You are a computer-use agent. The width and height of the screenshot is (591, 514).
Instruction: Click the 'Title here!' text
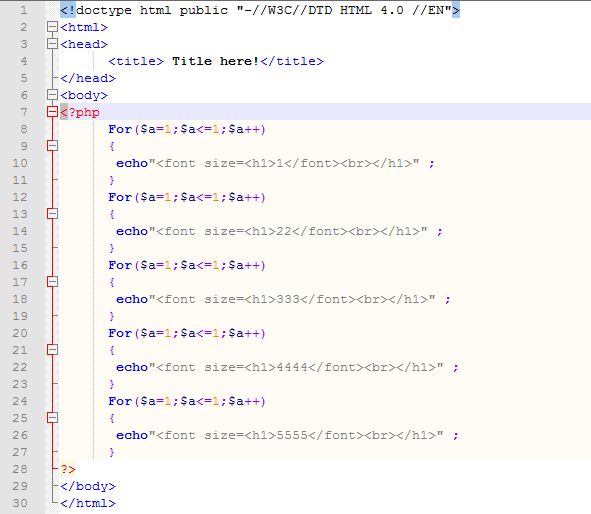[215, 61]
